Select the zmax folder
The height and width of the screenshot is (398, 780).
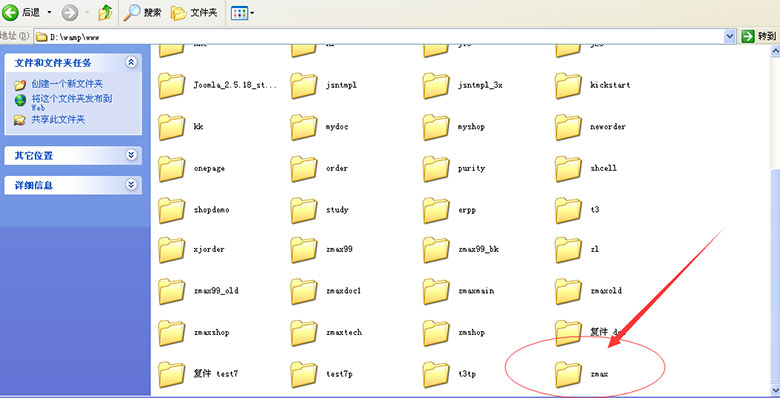(x=581, y=374)
